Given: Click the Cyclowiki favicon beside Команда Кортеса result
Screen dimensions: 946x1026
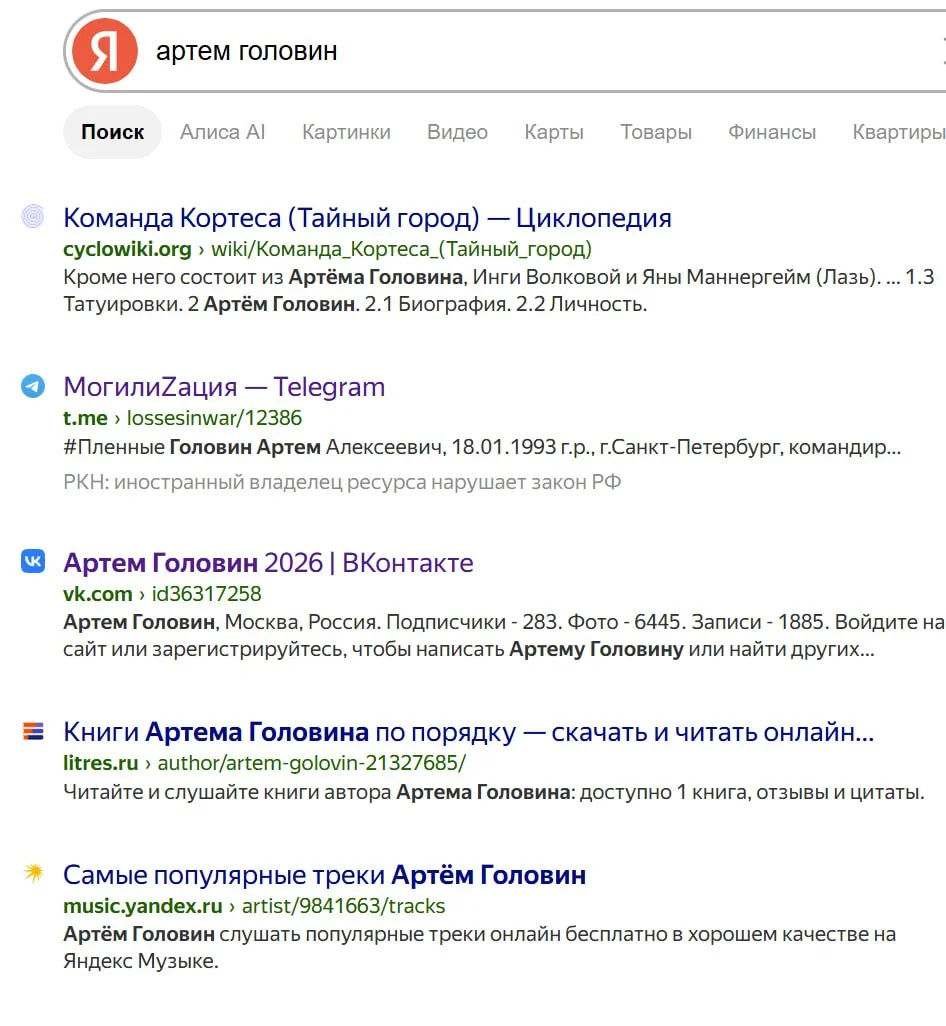Looking at the screenshot, I should pos(33,216).
